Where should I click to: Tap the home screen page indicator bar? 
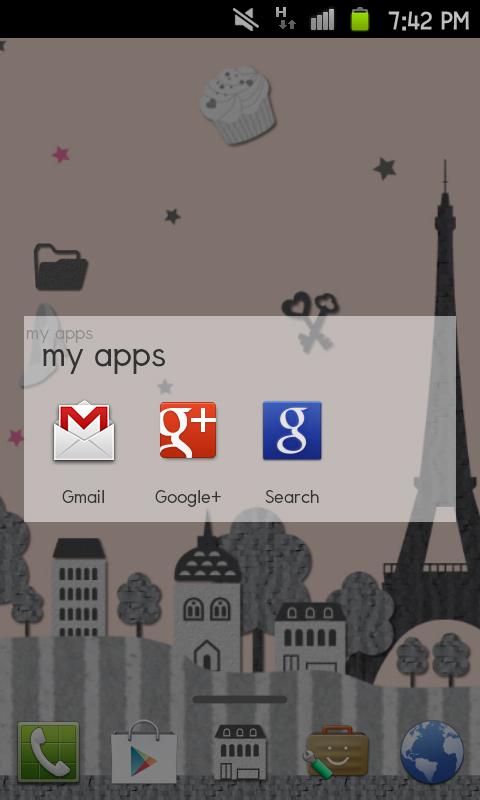(x=240, y=699)
